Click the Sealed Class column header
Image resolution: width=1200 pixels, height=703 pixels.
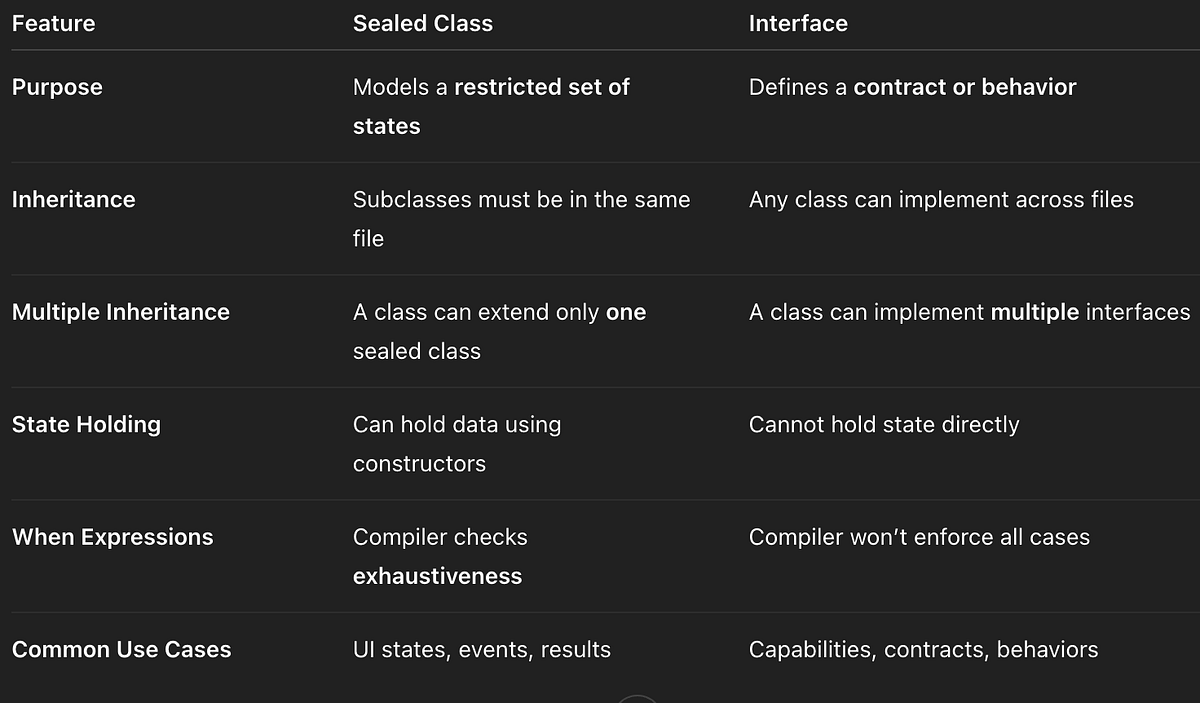coord(423,23)
